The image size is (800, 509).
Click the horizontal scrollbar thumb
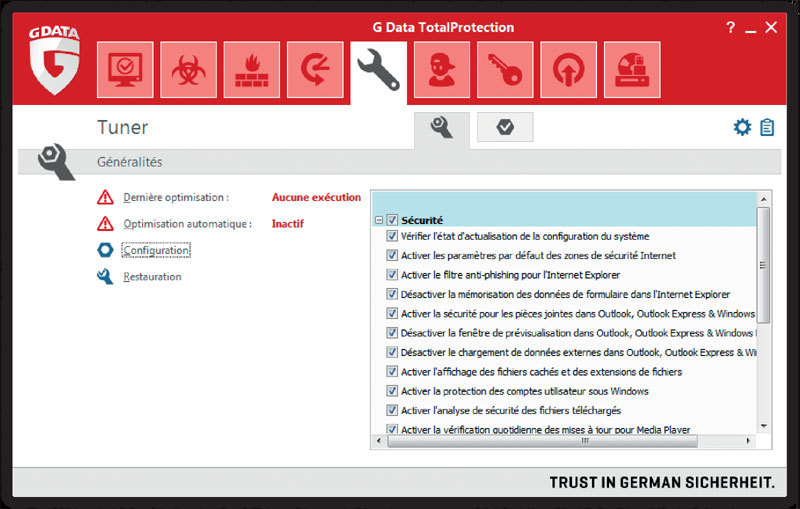[x=542, y=441]
